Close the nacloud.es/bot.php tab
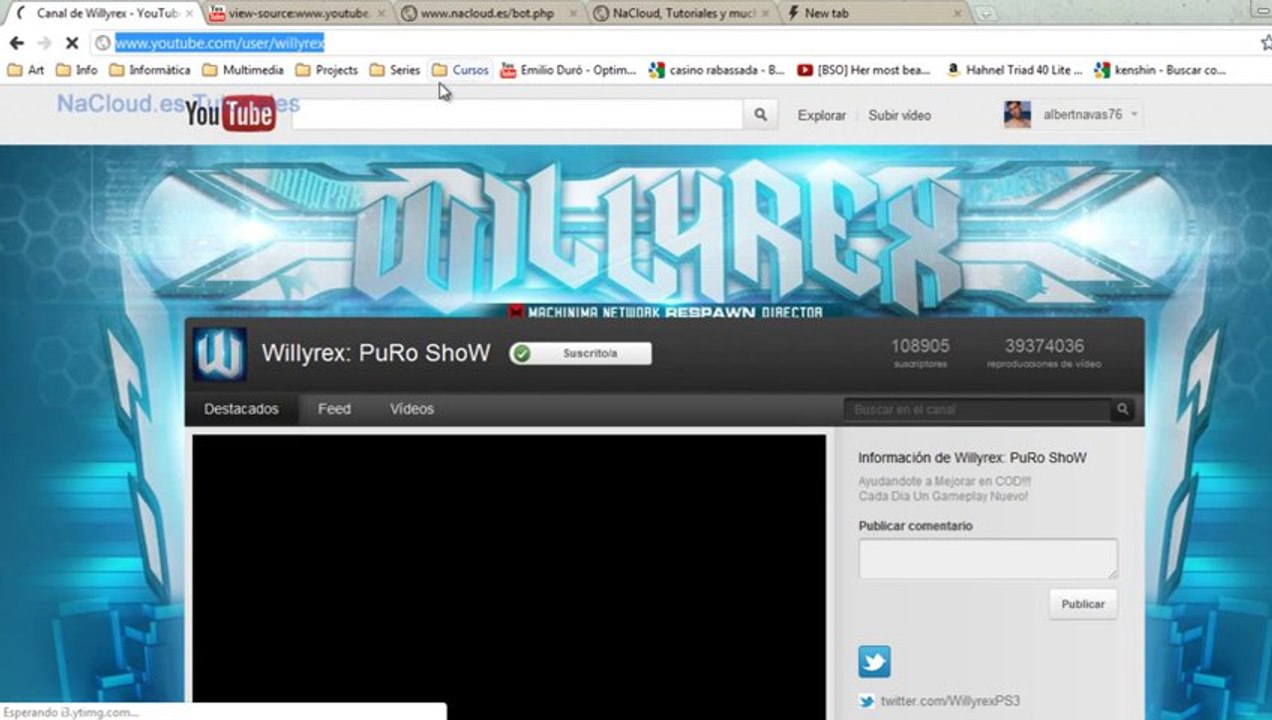This screenshot has width=1272, height=720. tap(573, 14)
